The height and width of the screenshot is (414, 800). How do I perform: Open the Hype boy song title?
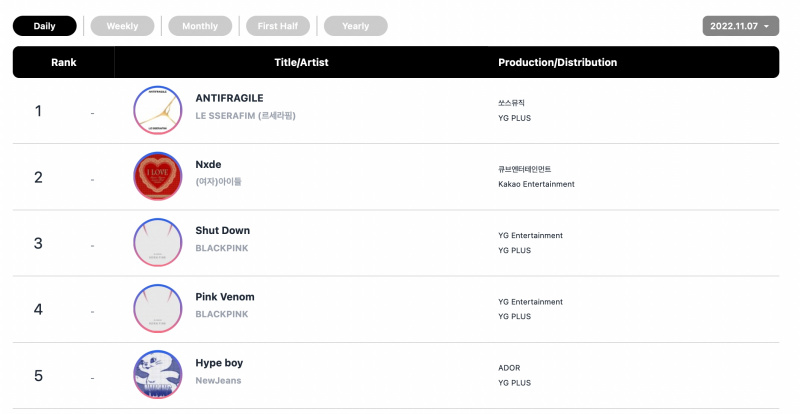(219, 363)
